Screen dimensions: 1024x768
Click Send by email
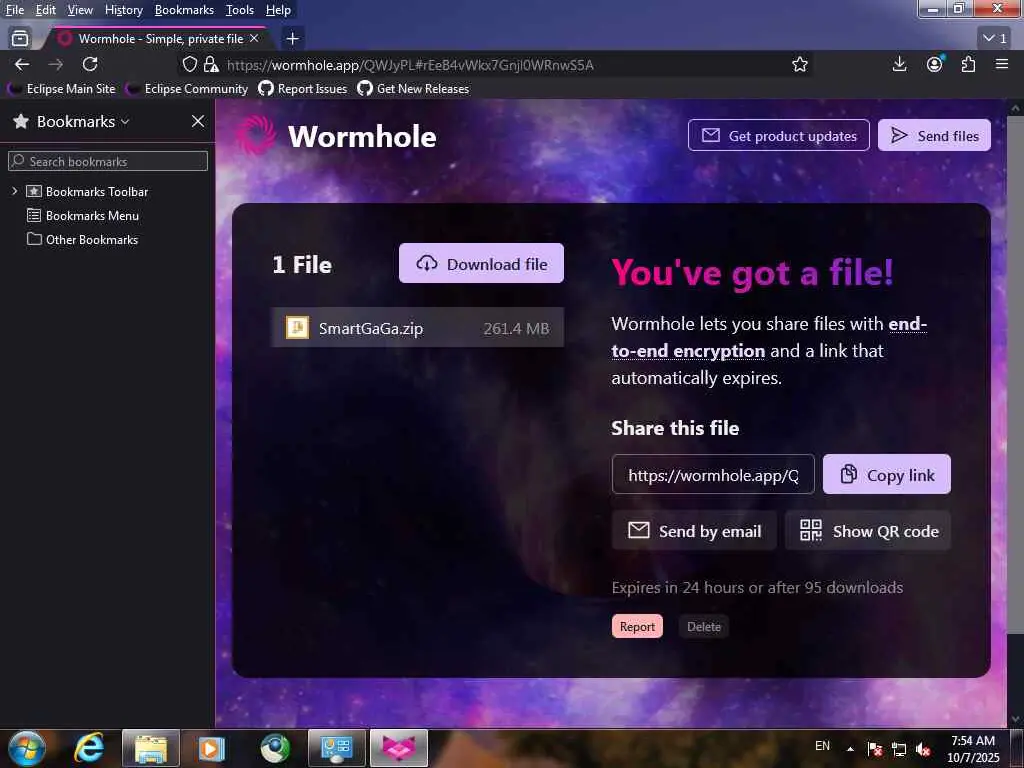[694, 530]
